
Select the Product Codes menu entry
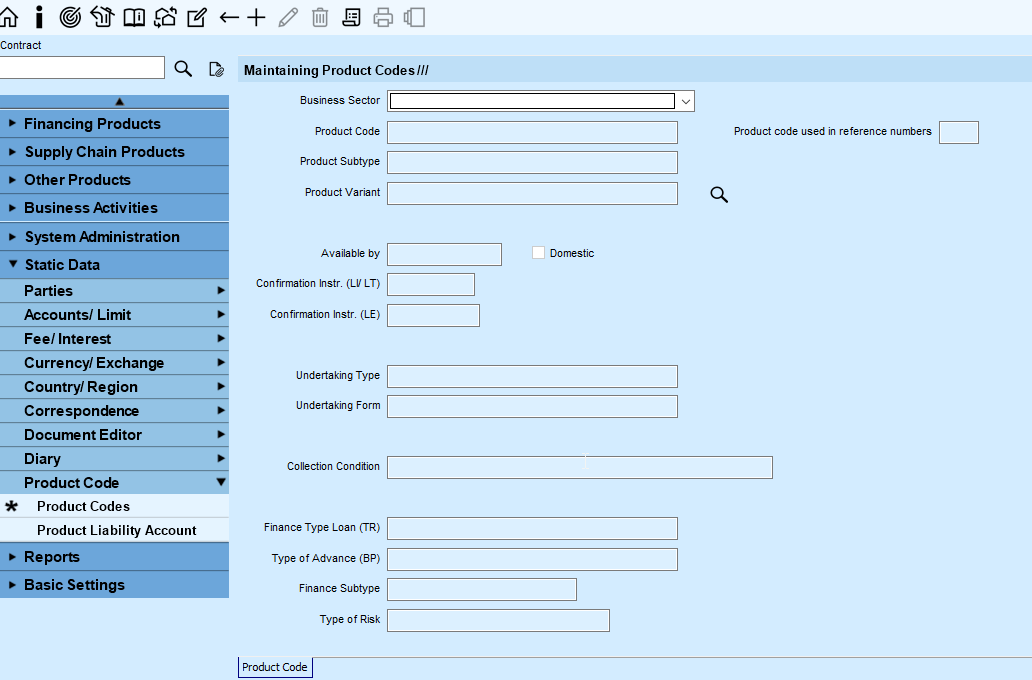[115, 506]
